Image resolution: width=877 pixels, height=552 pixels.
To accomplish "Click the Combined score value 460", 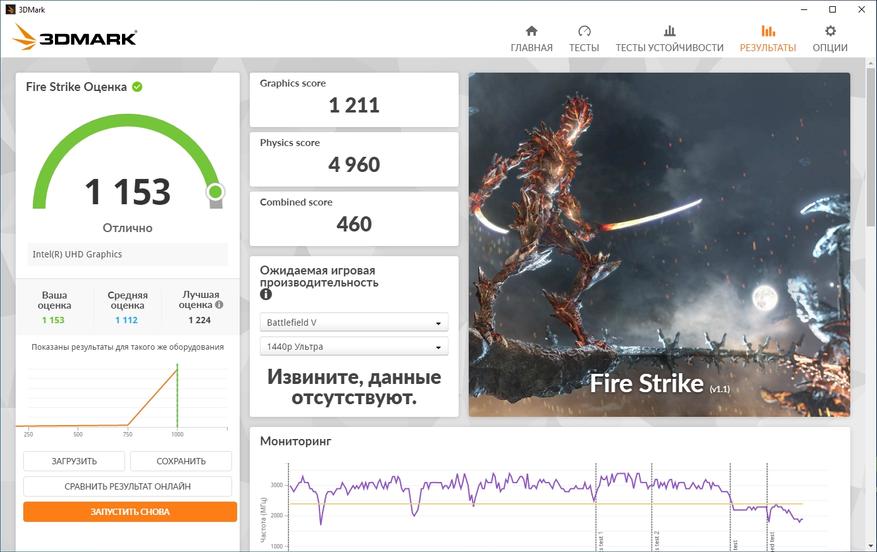I will click(x=354, y=224).
